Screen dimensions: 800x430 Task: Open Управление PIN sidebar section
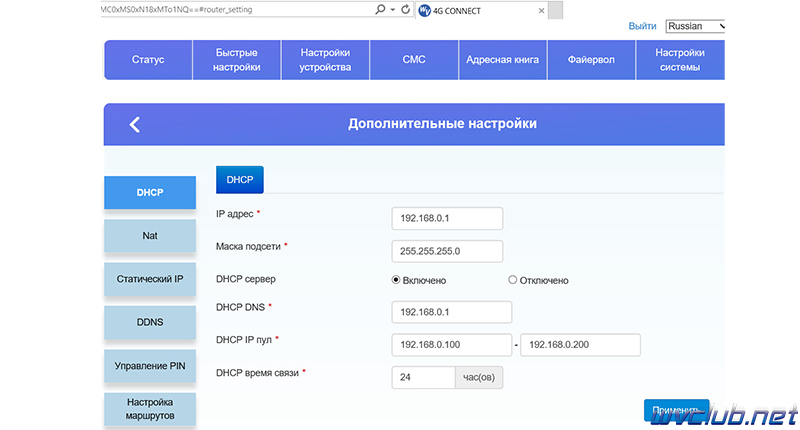pos(150,366)
